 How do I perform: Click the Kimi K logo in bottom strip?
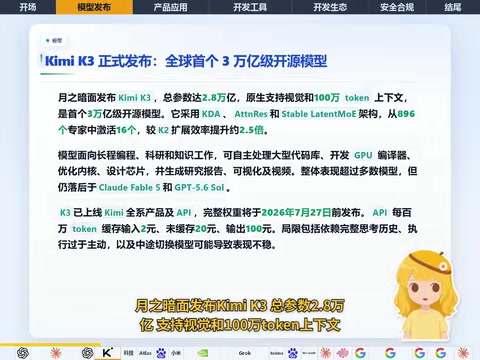108,353
